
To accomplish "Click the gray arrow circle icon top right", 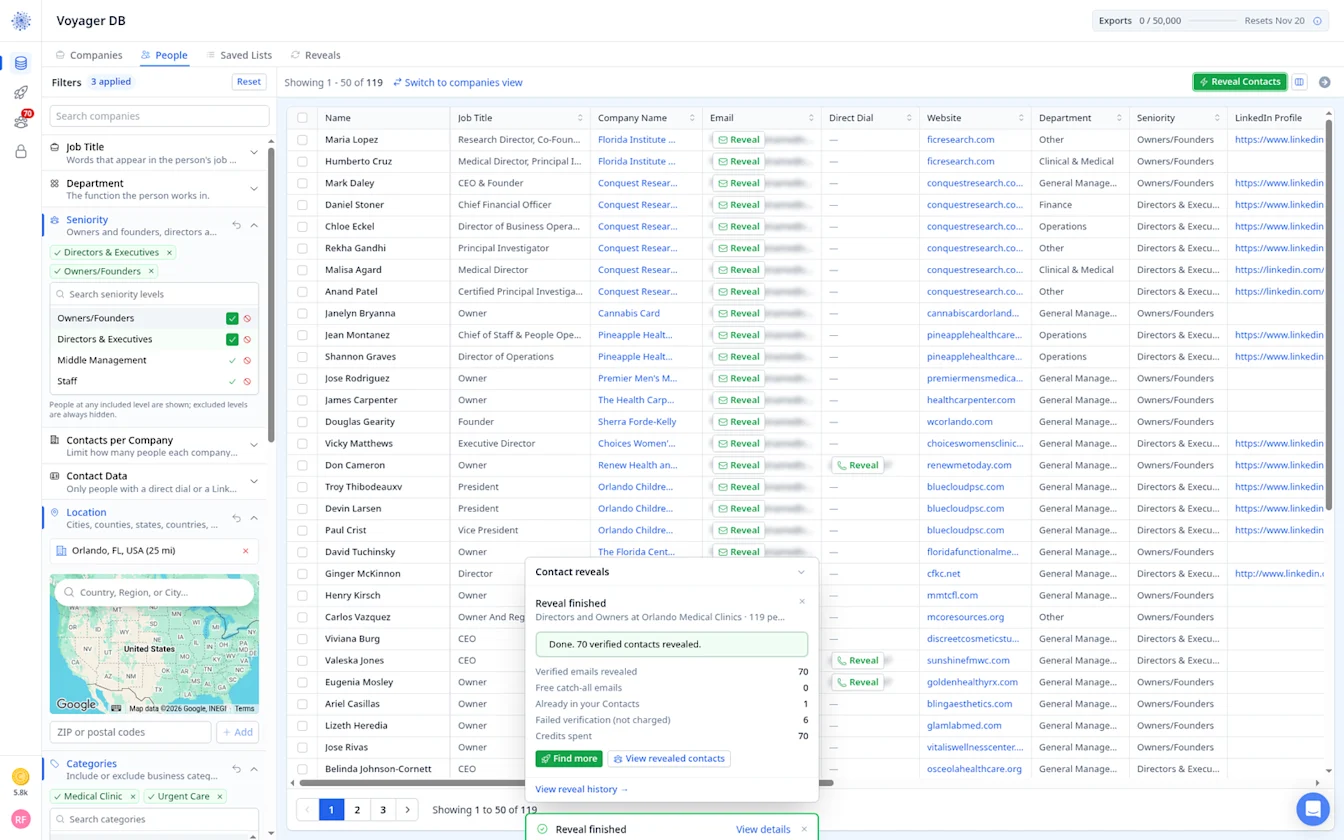I will click(1324, 82).
